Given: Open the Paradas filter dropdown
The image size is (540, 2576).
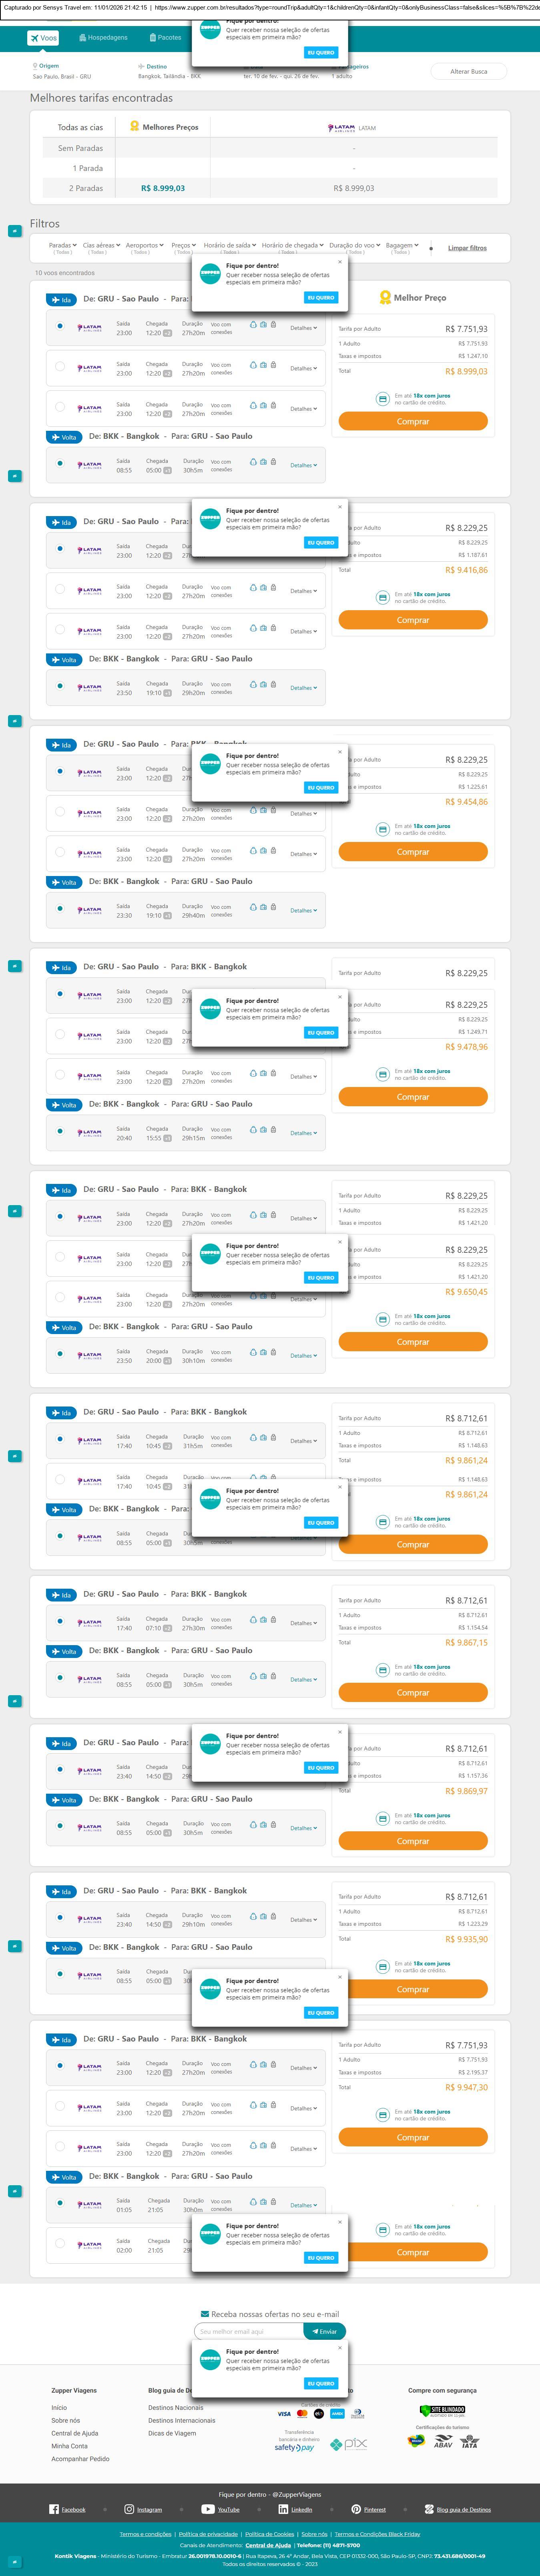Looking at the screenshot, I should point(63,245).
